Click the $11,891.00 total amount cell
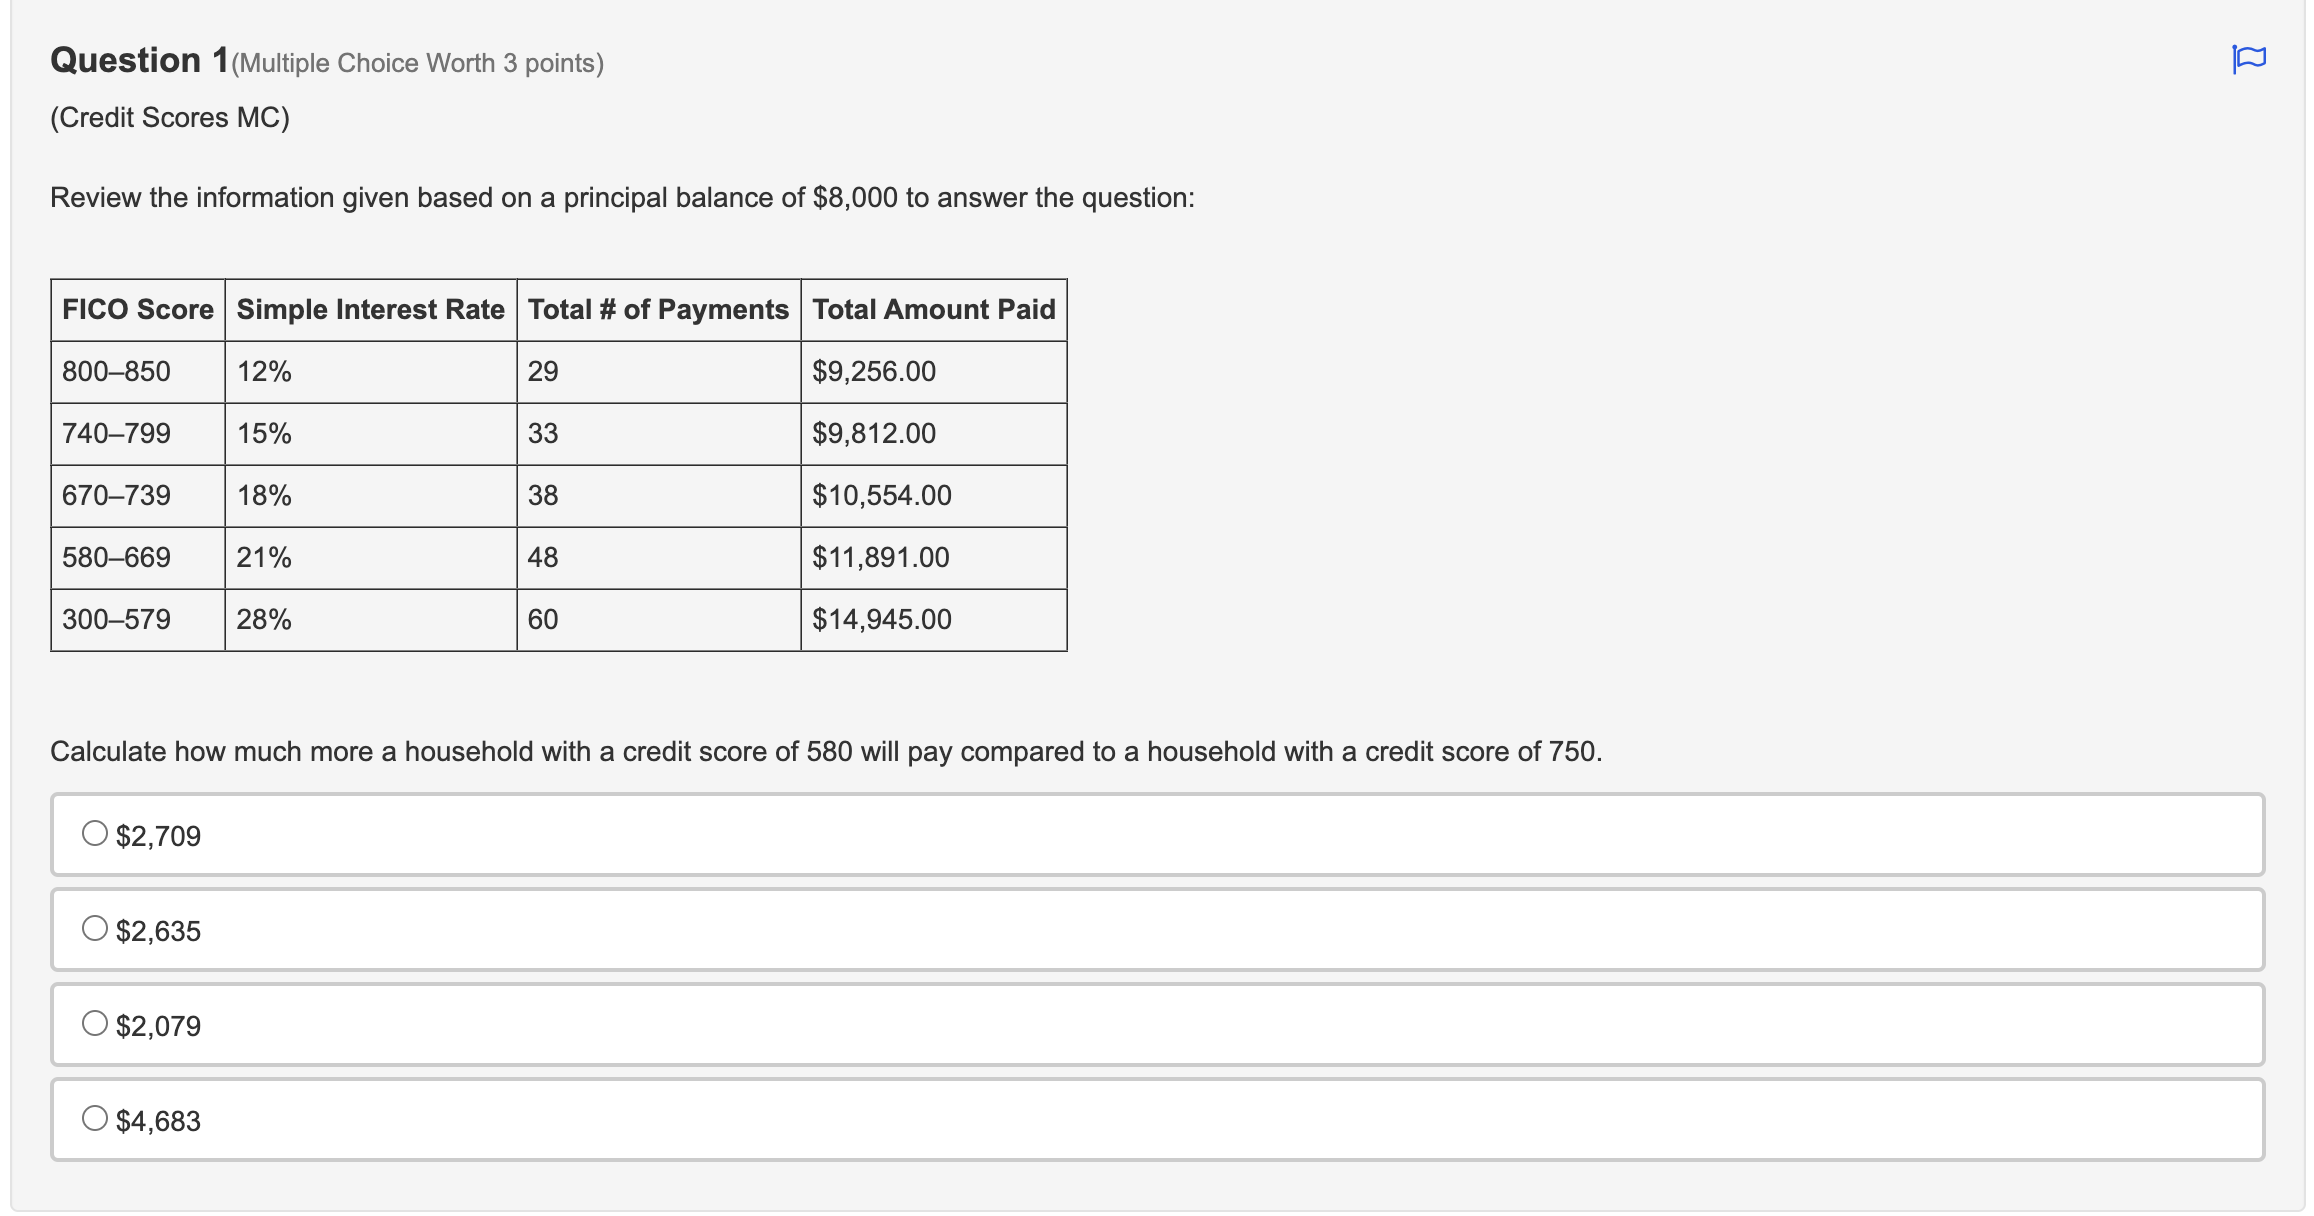Screen dimensions: 2314x1216 pyautogui.click(x=934, y=558)
